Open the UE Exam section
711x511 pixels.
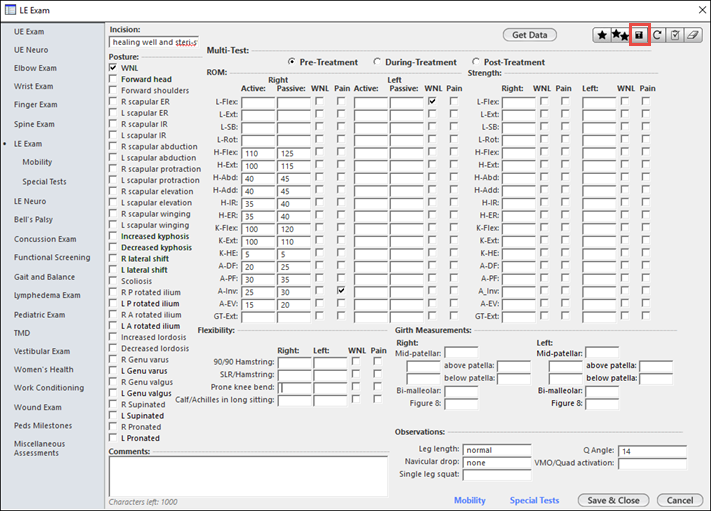point(29,32)
